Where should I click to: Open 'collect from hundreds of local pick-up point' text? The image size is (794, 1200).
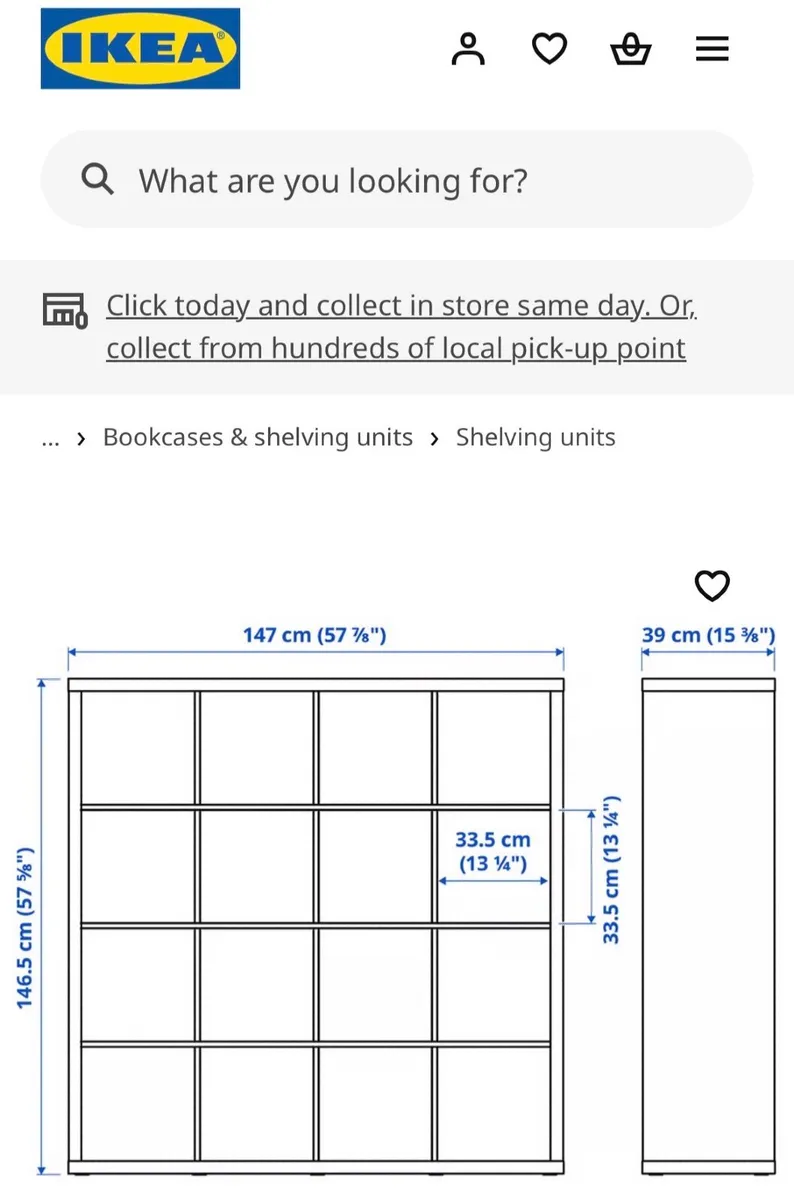[x=396, y=348]
